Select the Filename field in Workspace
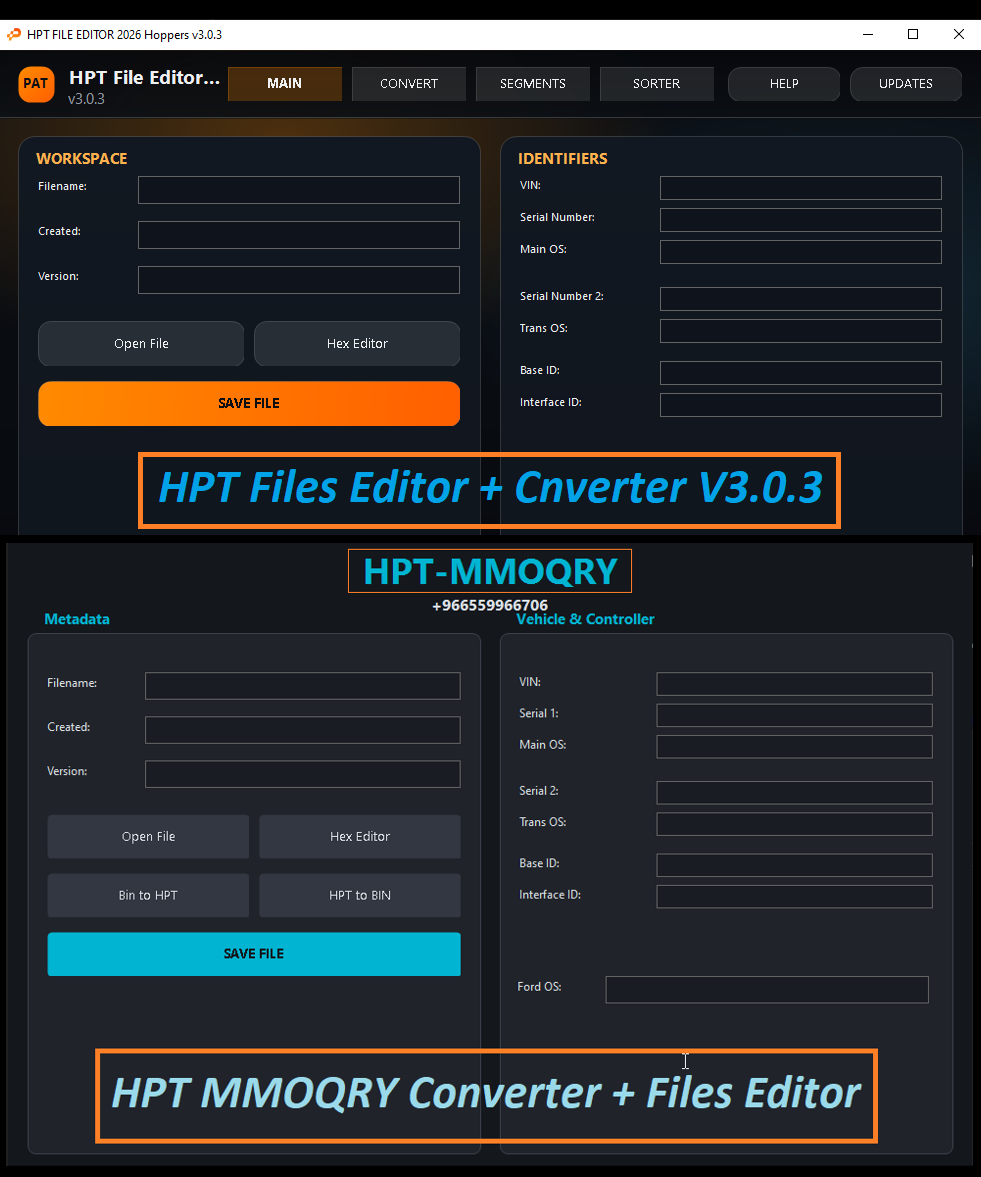 pyautogui.click(x=298, y=190)
